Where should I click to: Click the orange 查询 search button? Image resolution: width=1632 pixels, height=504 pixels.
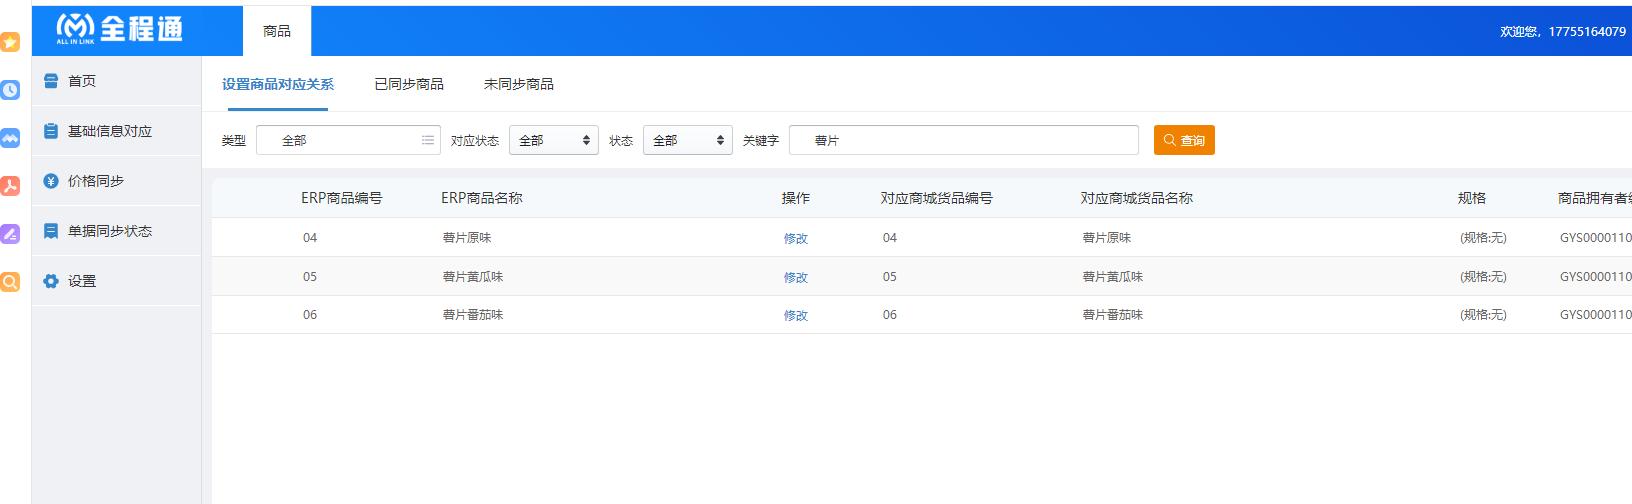coord(1184,140)
